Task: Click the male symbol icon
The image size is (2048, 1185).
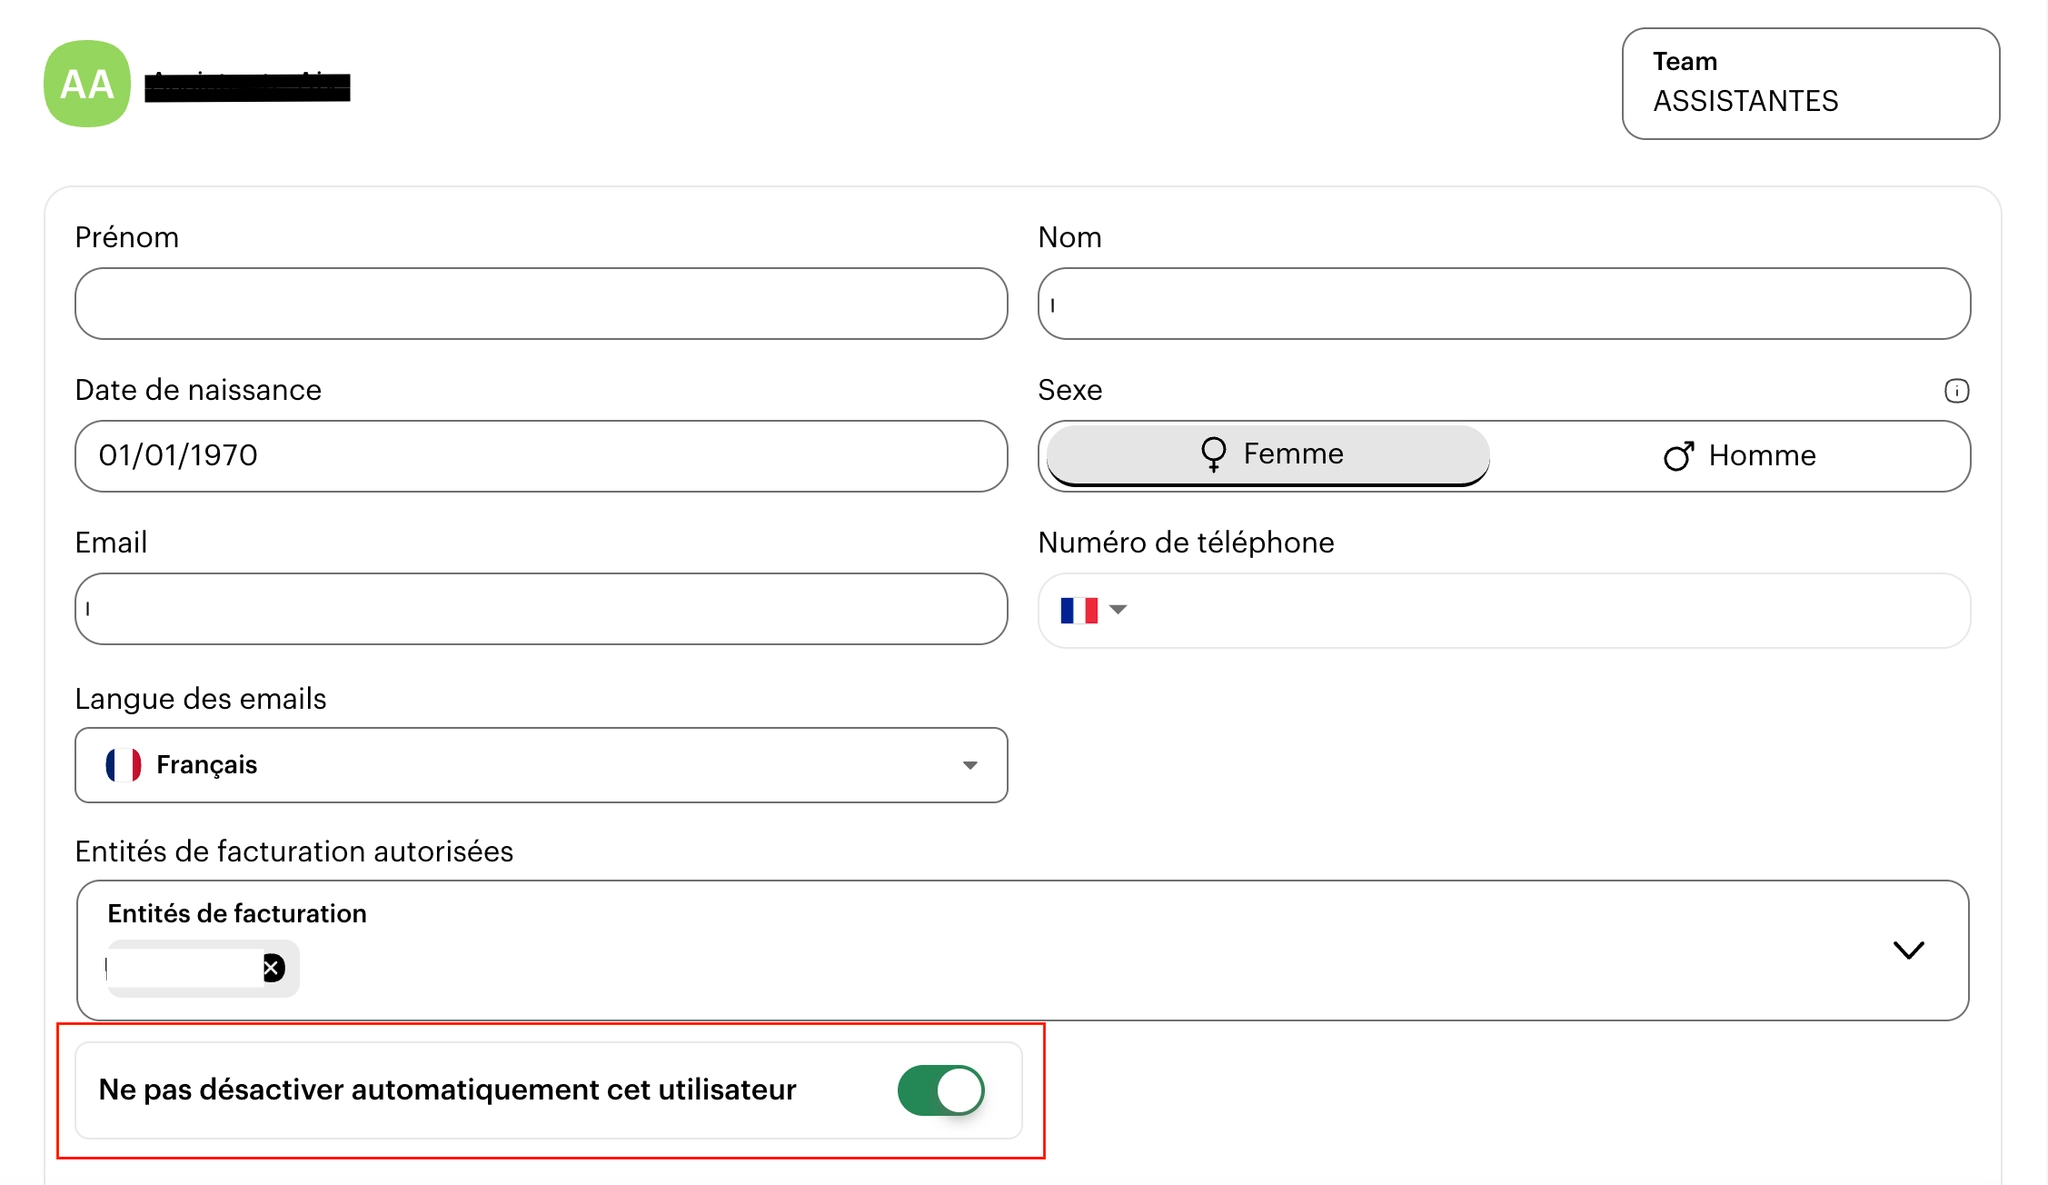Action: (1678, 456)
